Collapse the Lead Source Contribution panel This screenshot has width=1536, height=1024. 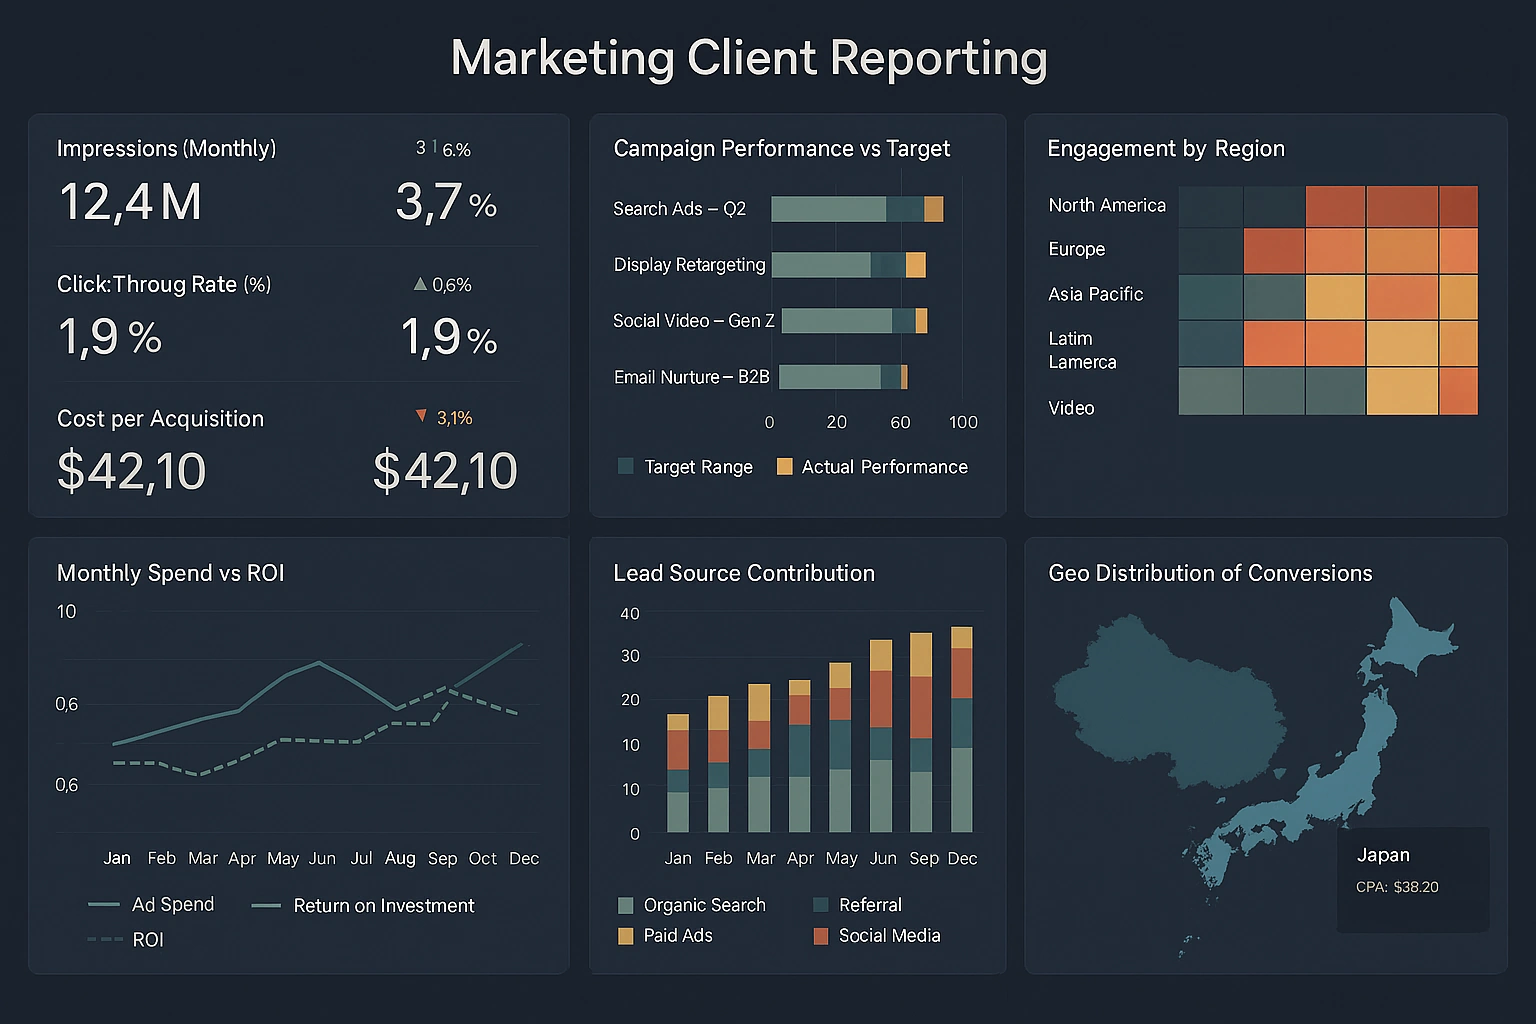click(744, 573)
